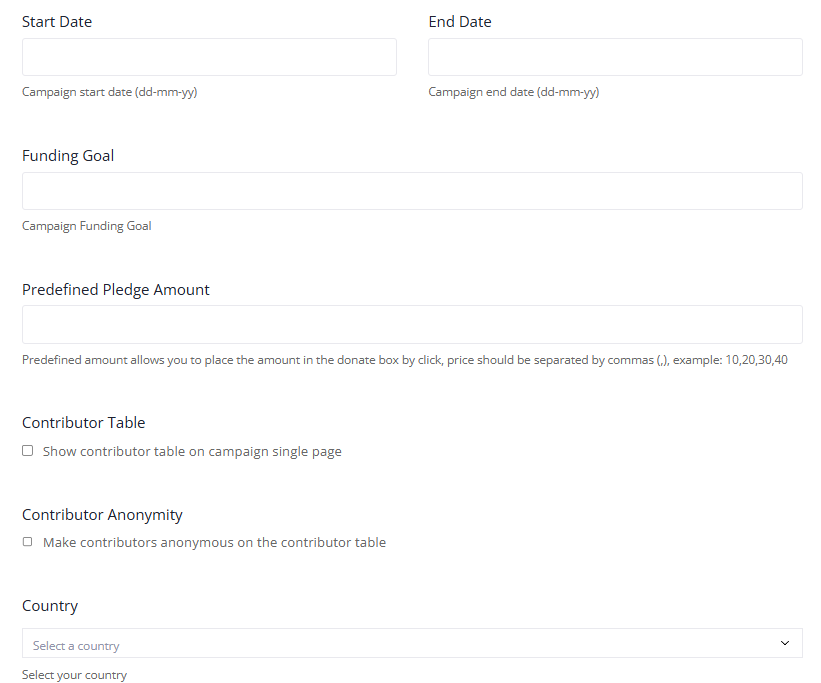Viewport: 821px width, 683px height.
Task: Click the Start Date input field
Action: 209,57
